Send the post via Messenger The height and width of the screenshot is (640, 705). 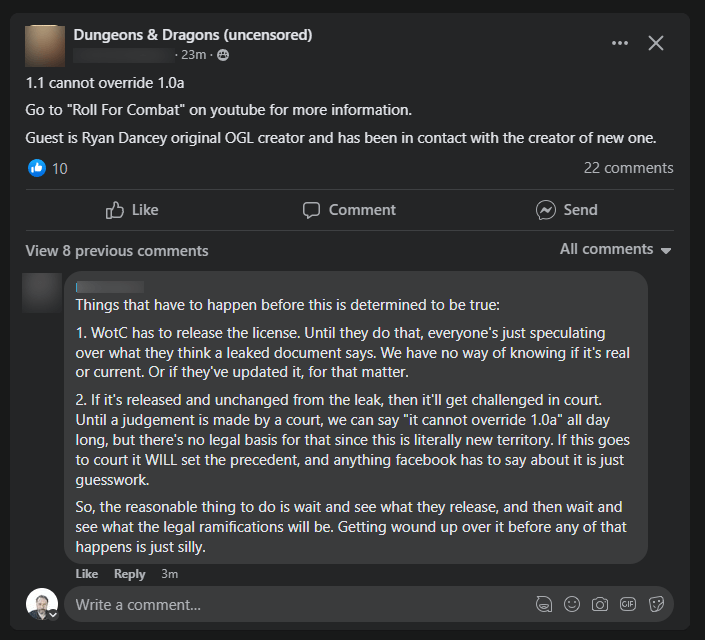566,210
